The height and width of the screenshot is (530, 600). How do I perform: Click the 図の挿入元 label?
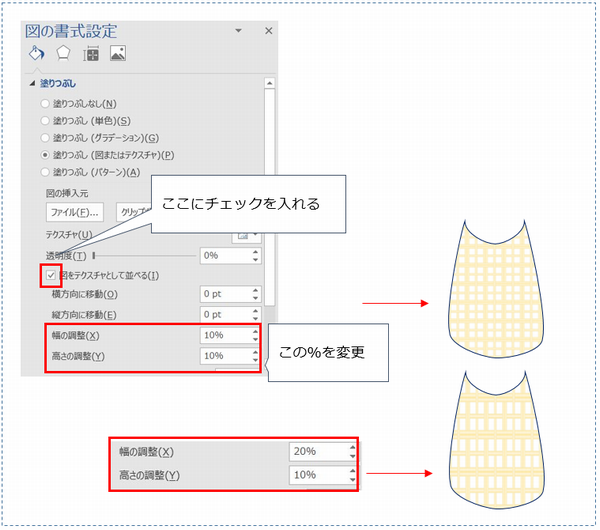coord(67,193)
